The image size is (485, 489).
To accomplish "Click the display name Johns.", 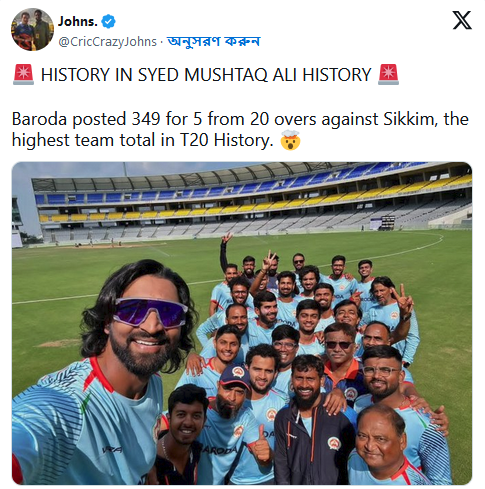I will [78, 21].
